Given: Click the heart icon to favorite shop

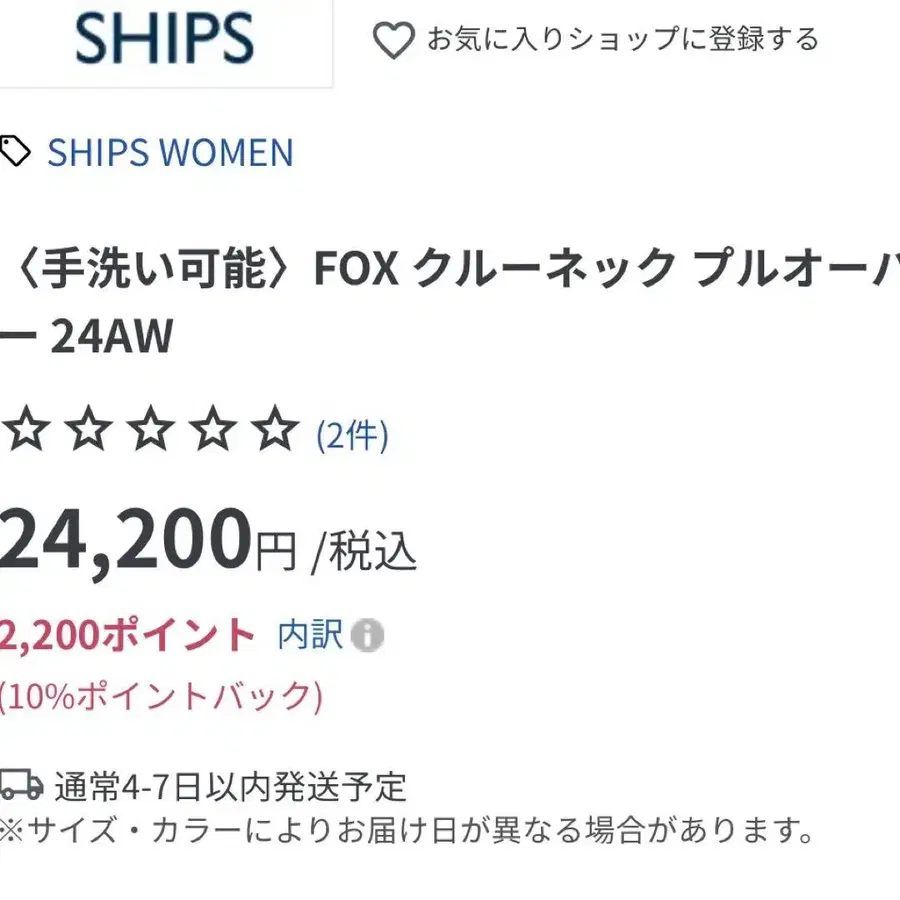Looking at the screenshot, I should click(x=393, y=40).
